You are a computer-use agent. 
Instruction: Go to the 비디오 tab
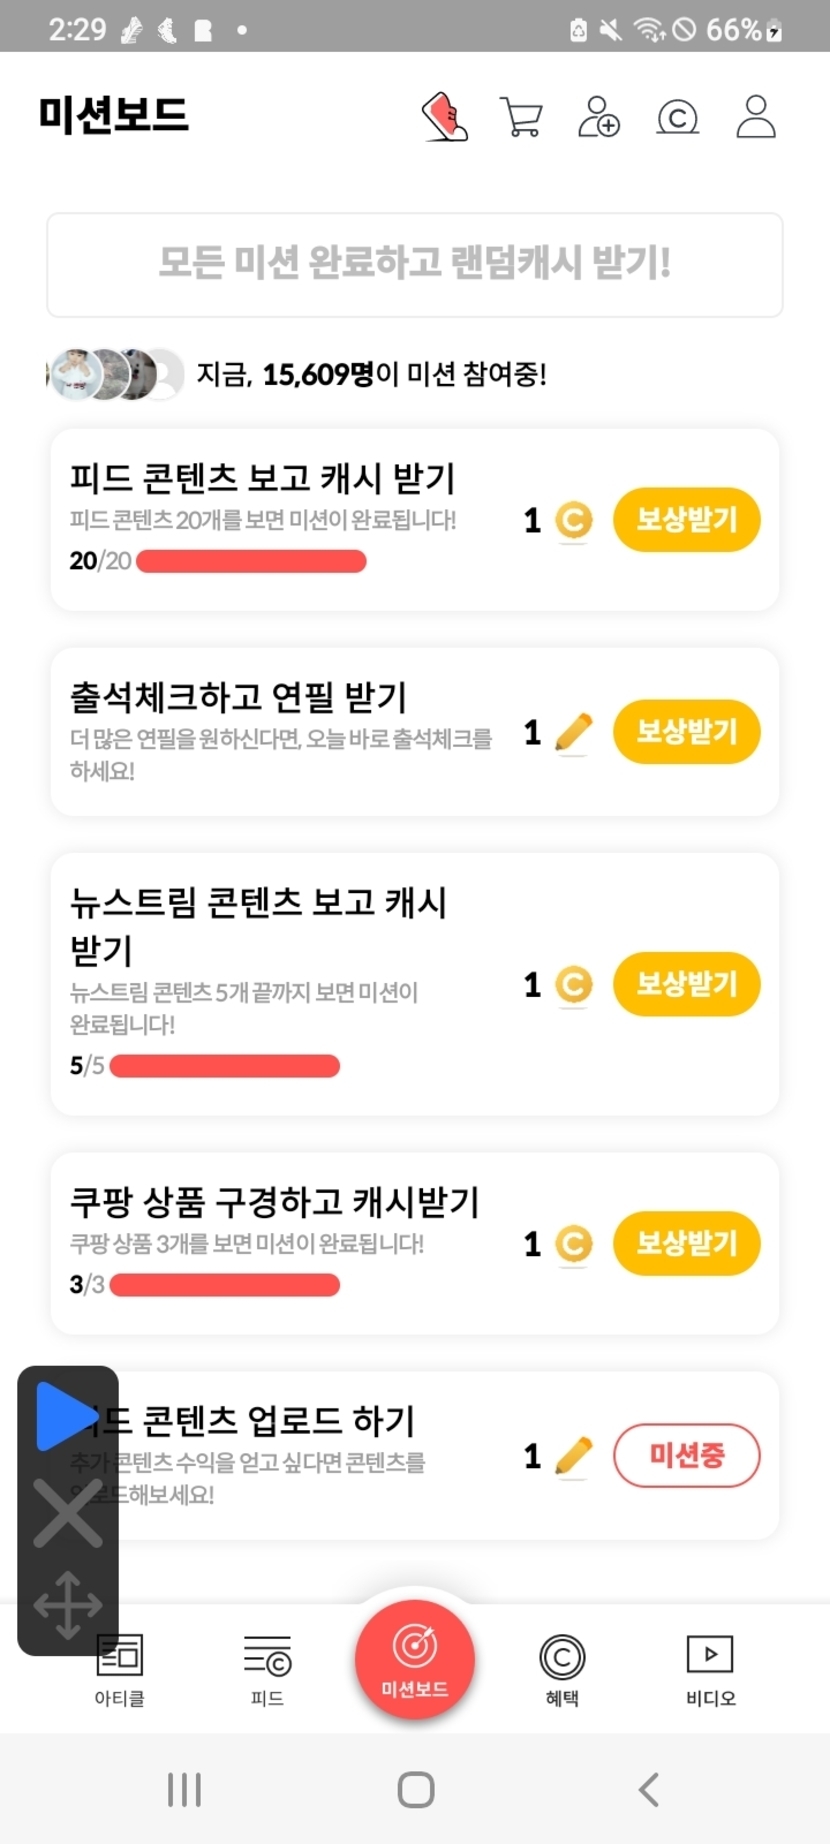(710, 1669)
